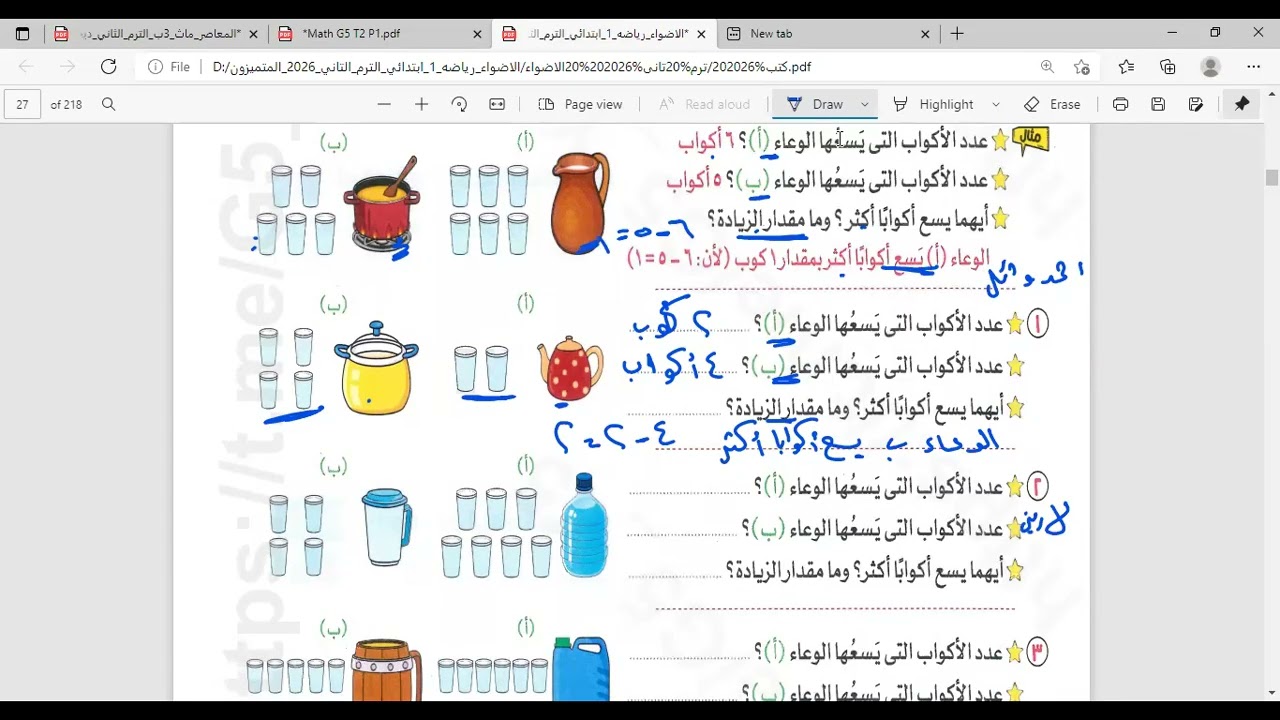Click the 'of 218' page count text
Viewport: 1280px width, 720px height.
(66, 104)
